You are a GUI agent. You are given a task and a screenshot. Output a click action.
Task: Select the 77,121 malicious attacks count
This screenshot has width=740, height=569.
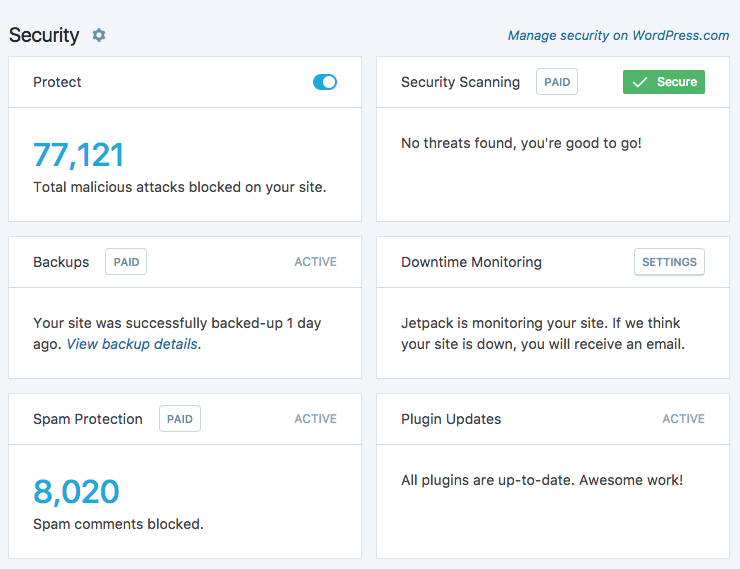click(x=79, y=155)
